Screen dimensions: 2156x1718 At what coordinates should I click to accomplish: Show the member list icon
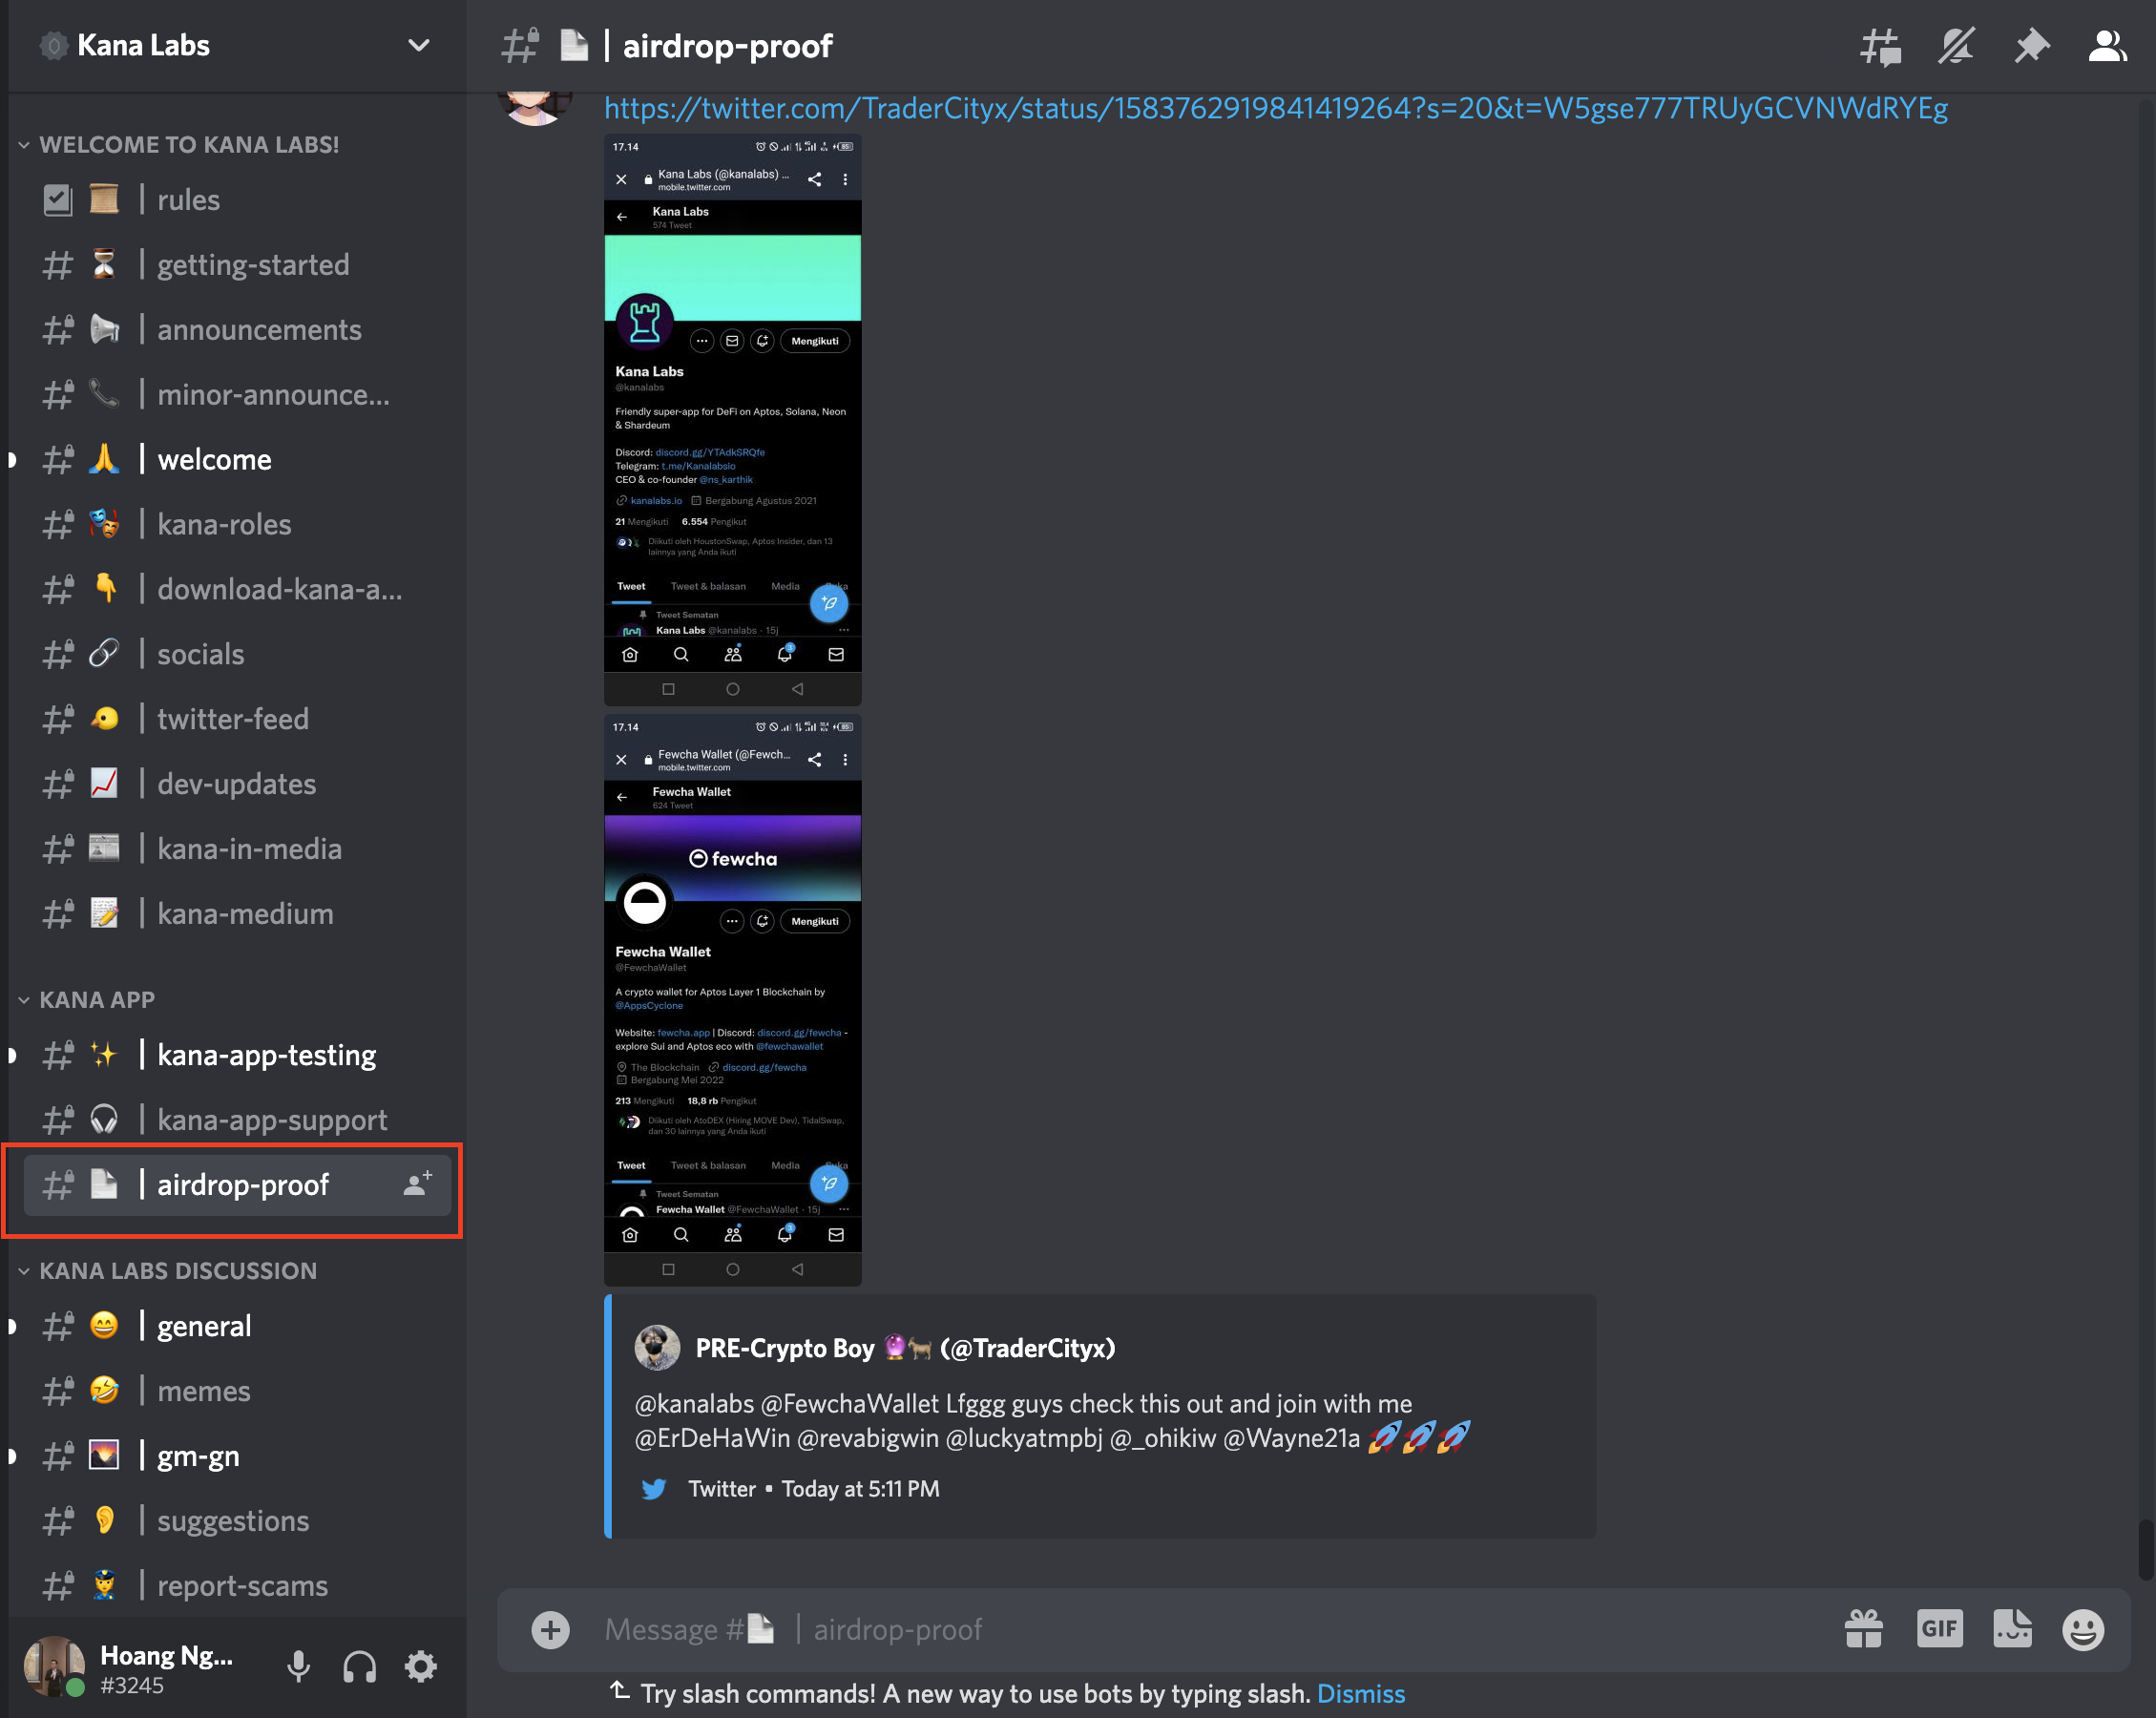(2107, 46)
